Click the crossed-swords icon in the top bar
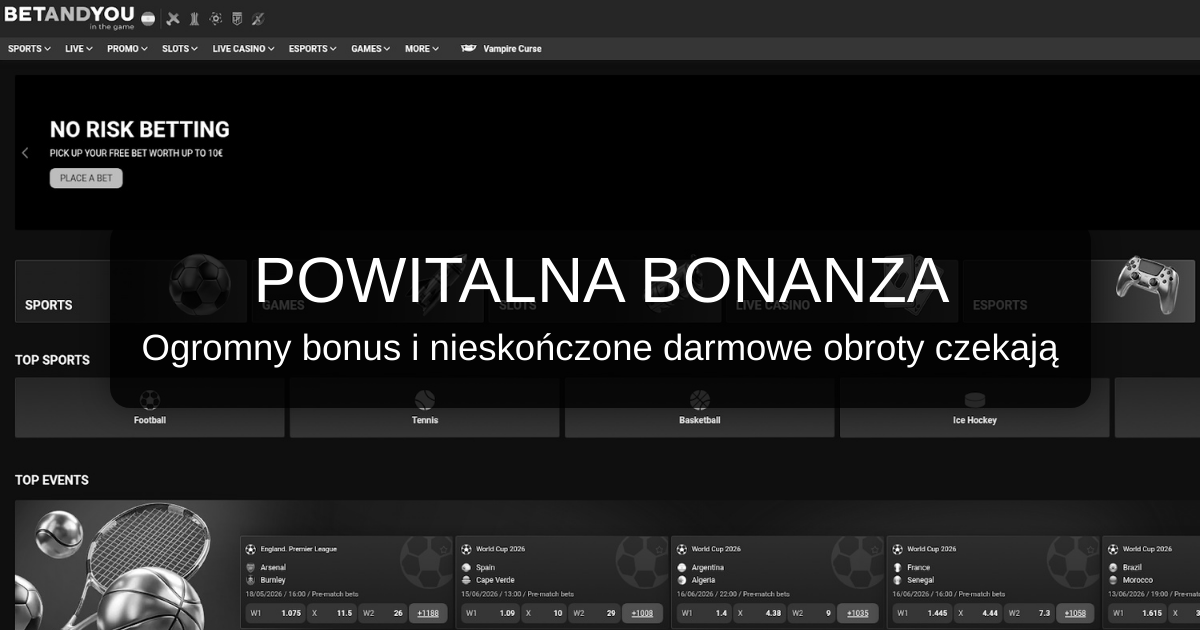Screen dimensions: 1200x630 pyautogui.click(x=172, y=18)
